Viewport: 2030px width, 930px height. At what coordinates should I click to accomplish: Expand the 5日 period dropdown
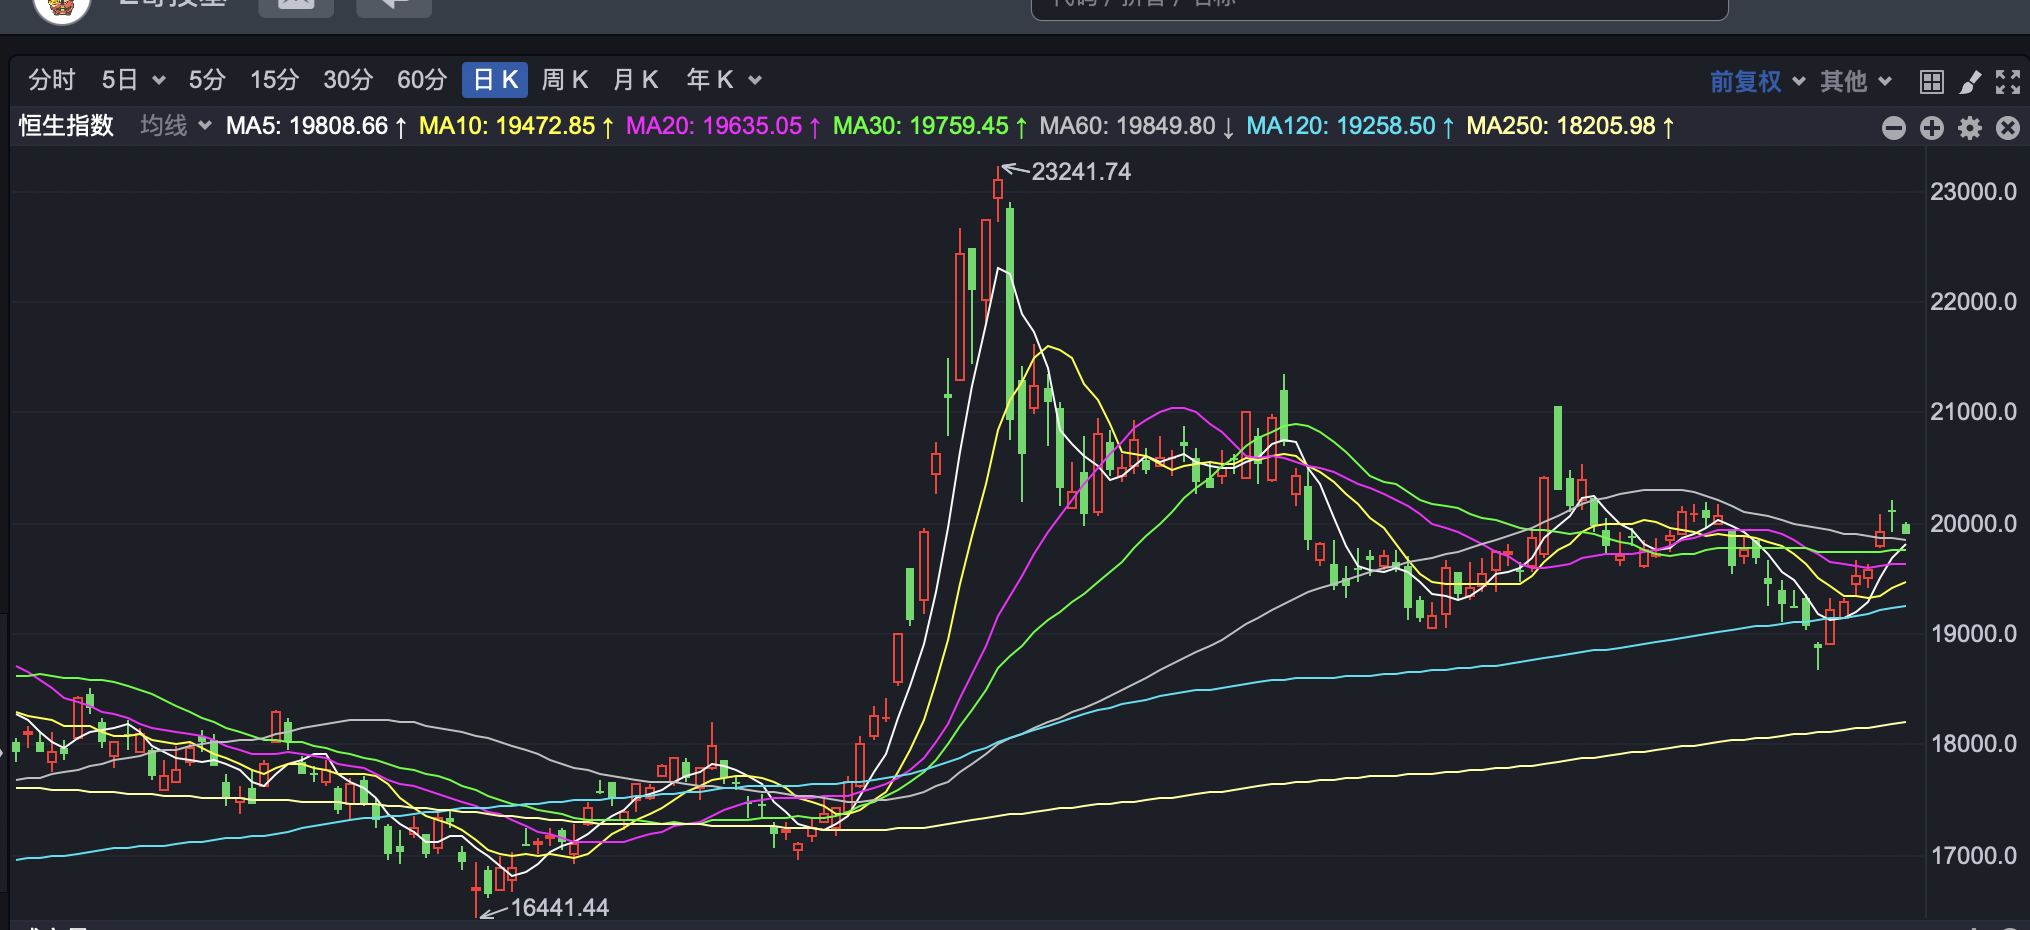pyautogui.click(x=158, y=81)
